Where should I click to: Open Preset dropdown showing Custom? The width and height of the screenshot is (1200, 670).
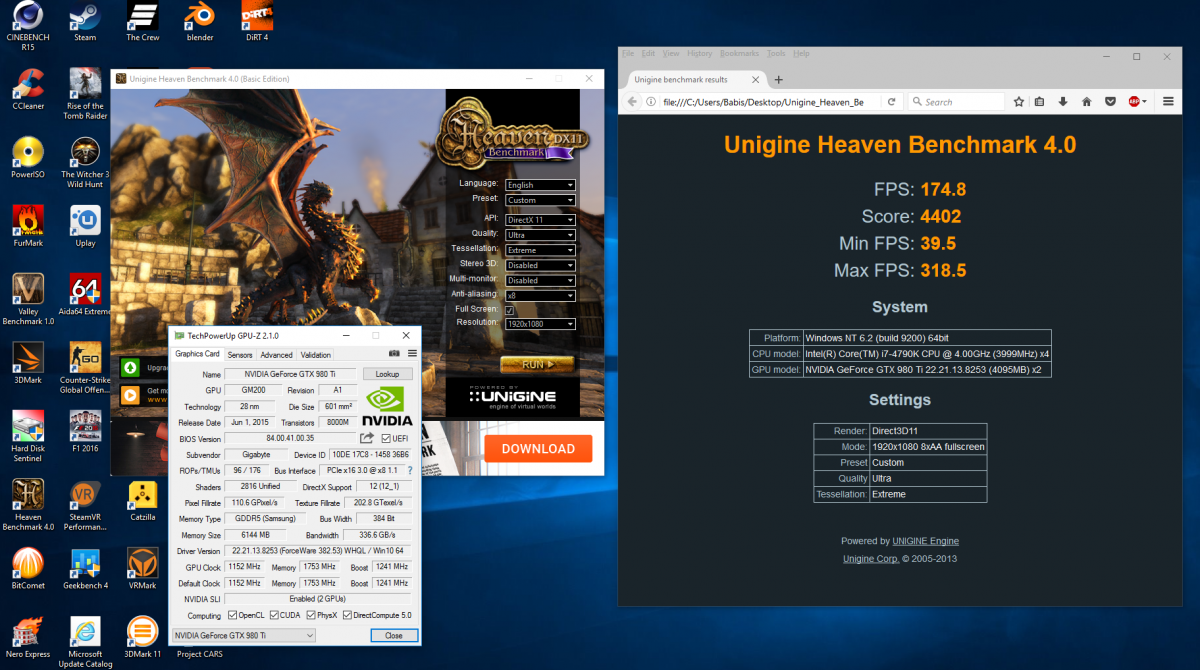(x=540, y=200)
